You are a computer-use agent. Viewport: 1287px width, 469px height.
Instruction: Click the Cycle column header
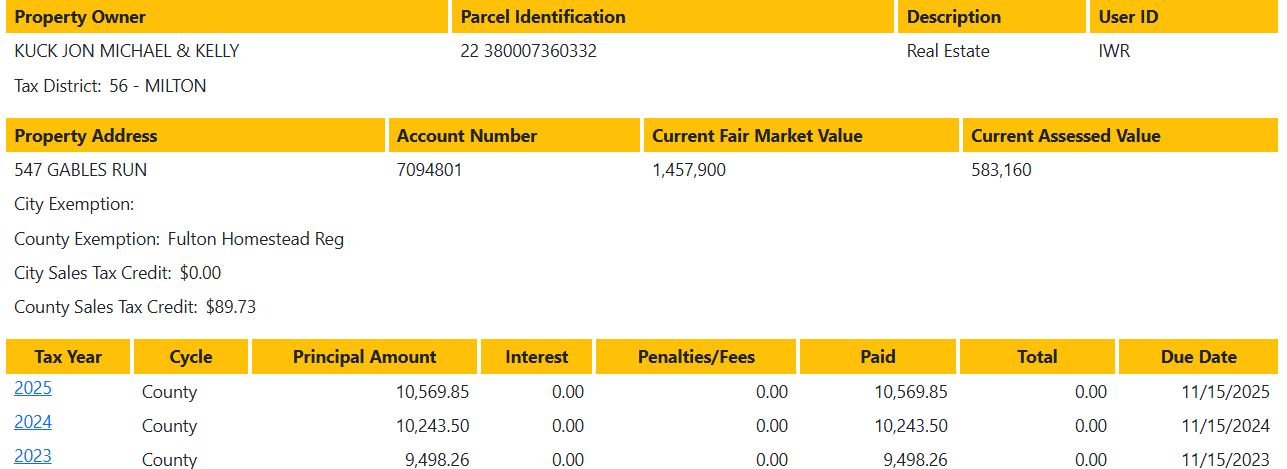[191, 357]
